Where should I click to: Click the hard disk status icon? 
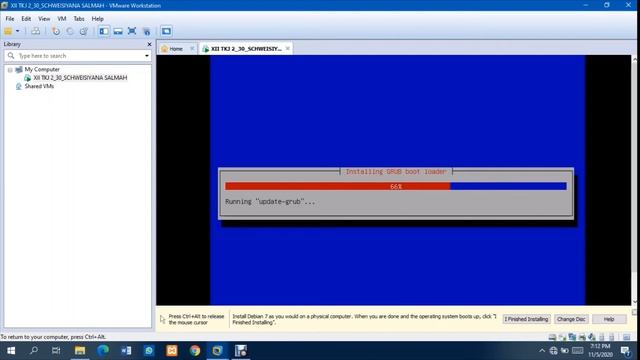click(x=552, y=337)
